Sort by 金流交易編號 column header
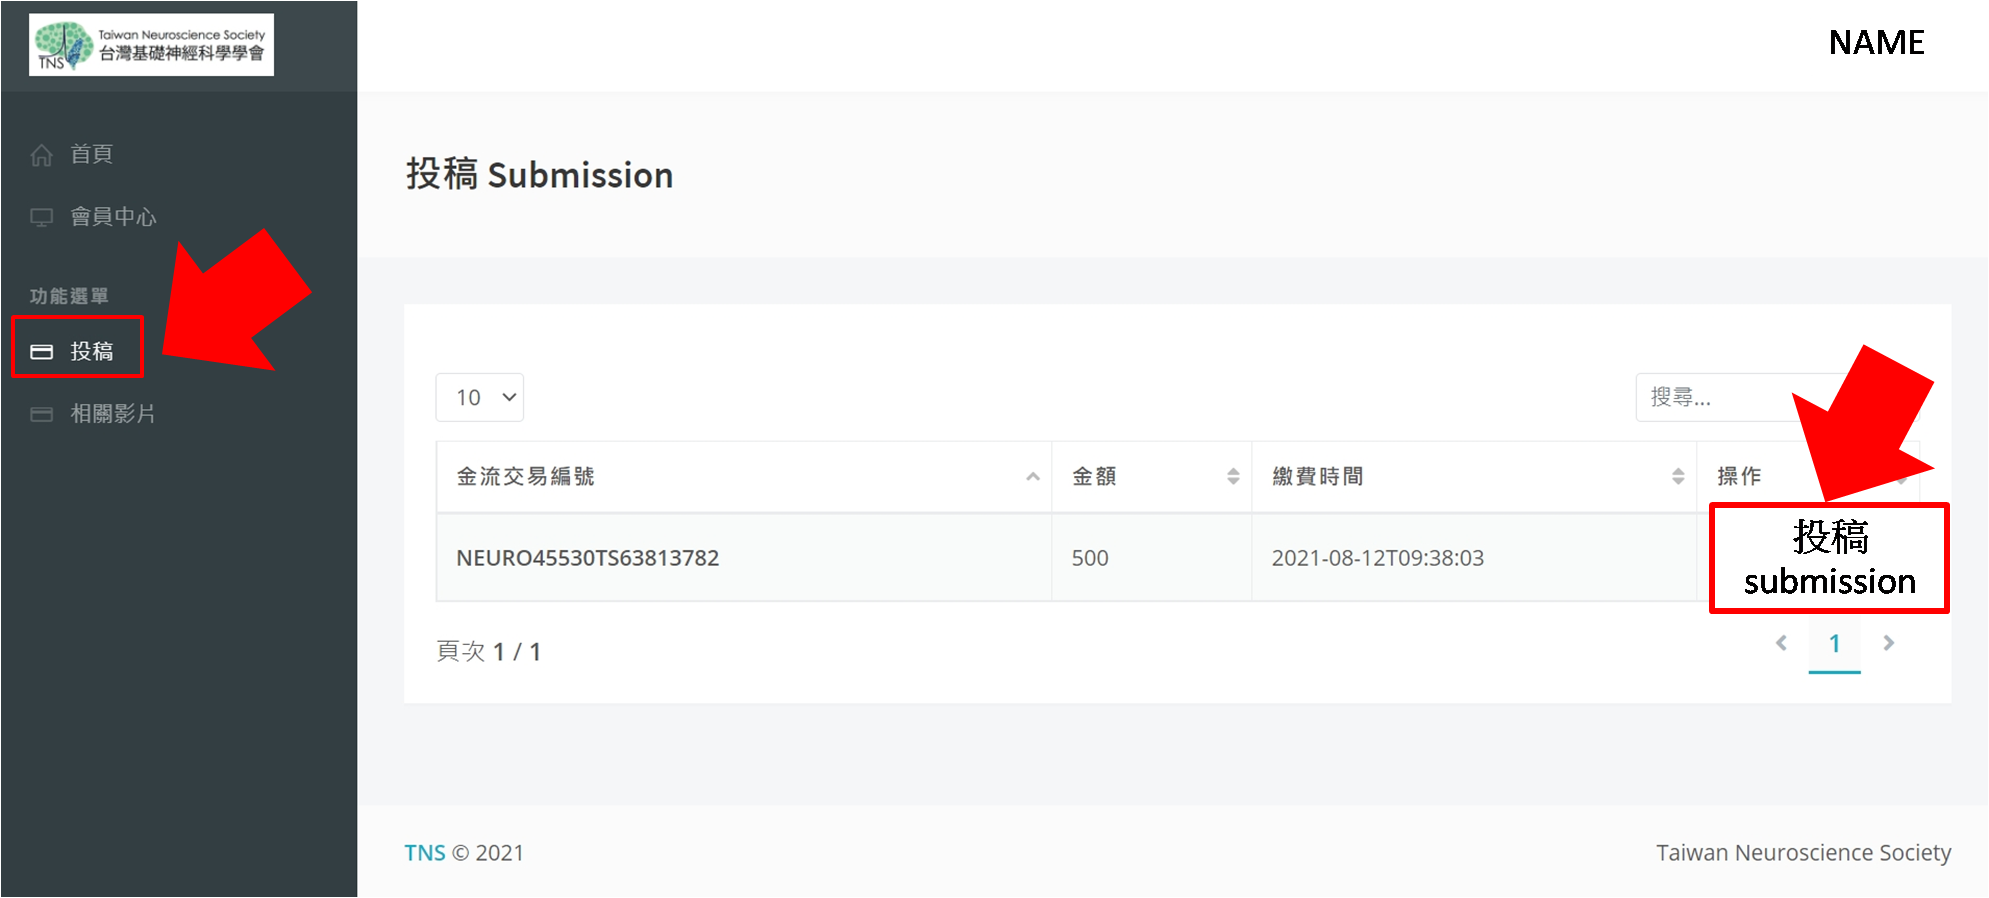The height and width of the screenshot is (898, 1989). [x=744, y=477]
